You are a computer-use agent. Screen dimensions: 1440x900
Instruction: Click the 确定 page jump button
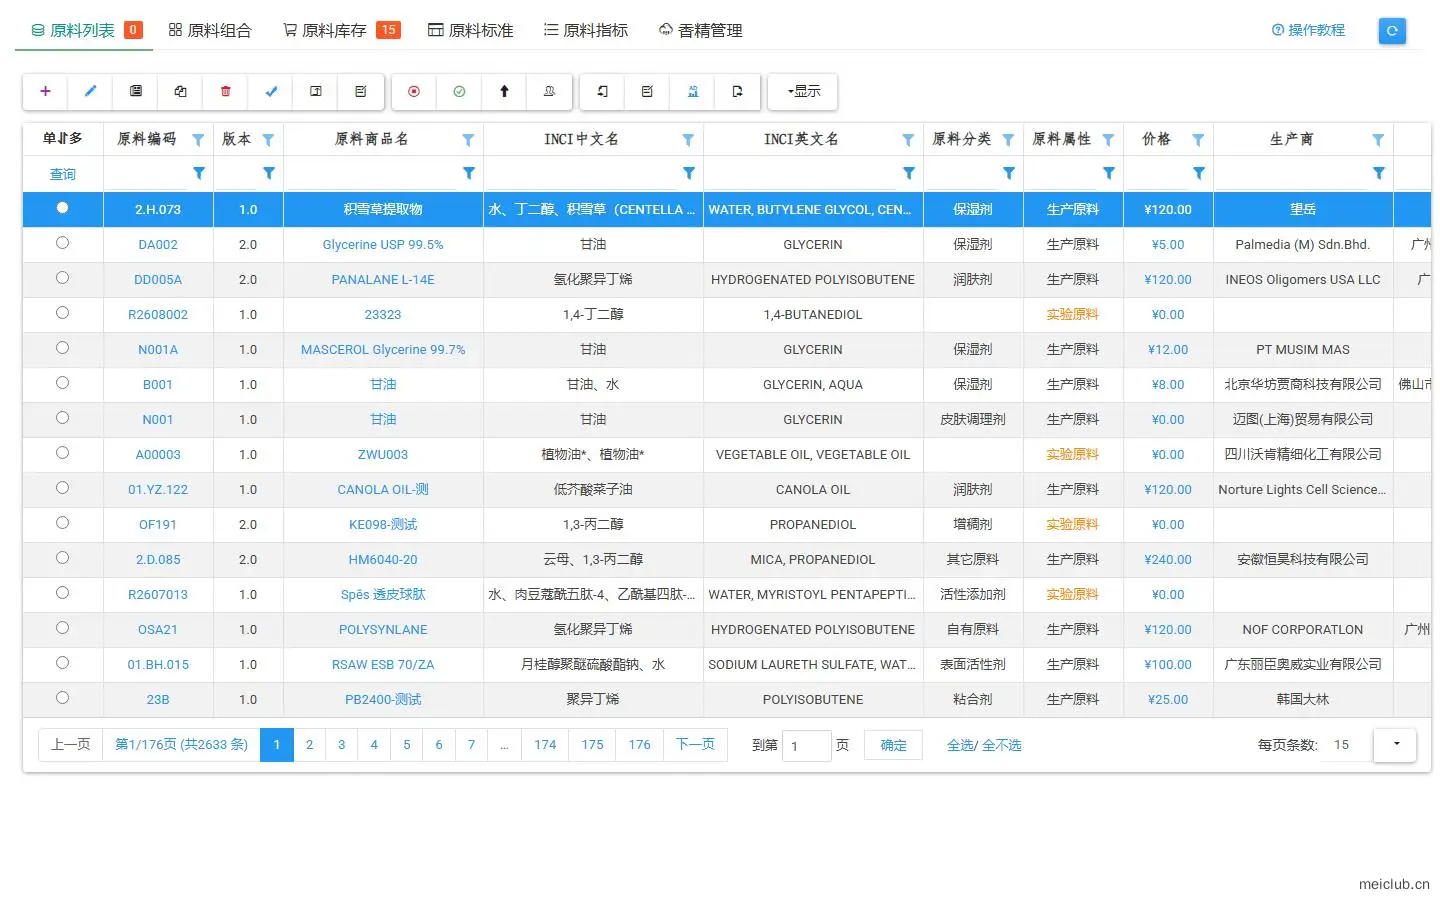pyautogui.click(x=893, y=745)
